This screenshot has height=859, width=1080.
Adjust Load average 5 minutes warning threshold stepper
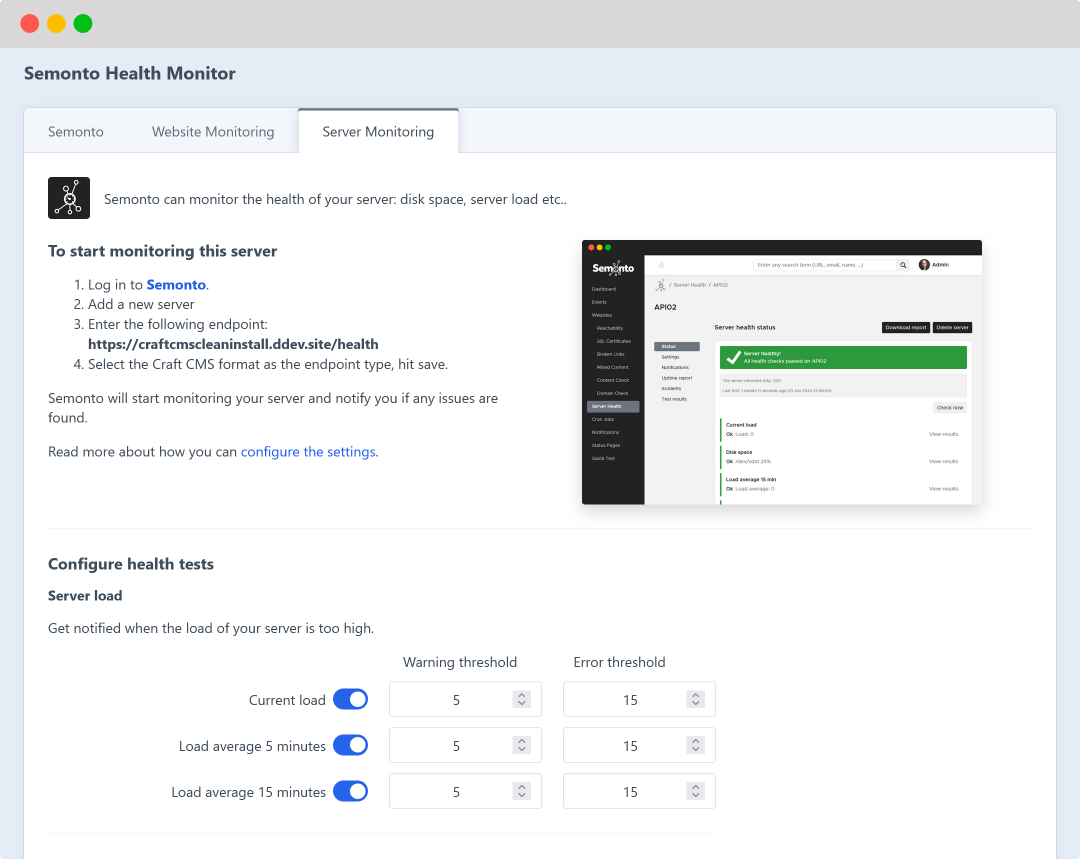(522, 745)
